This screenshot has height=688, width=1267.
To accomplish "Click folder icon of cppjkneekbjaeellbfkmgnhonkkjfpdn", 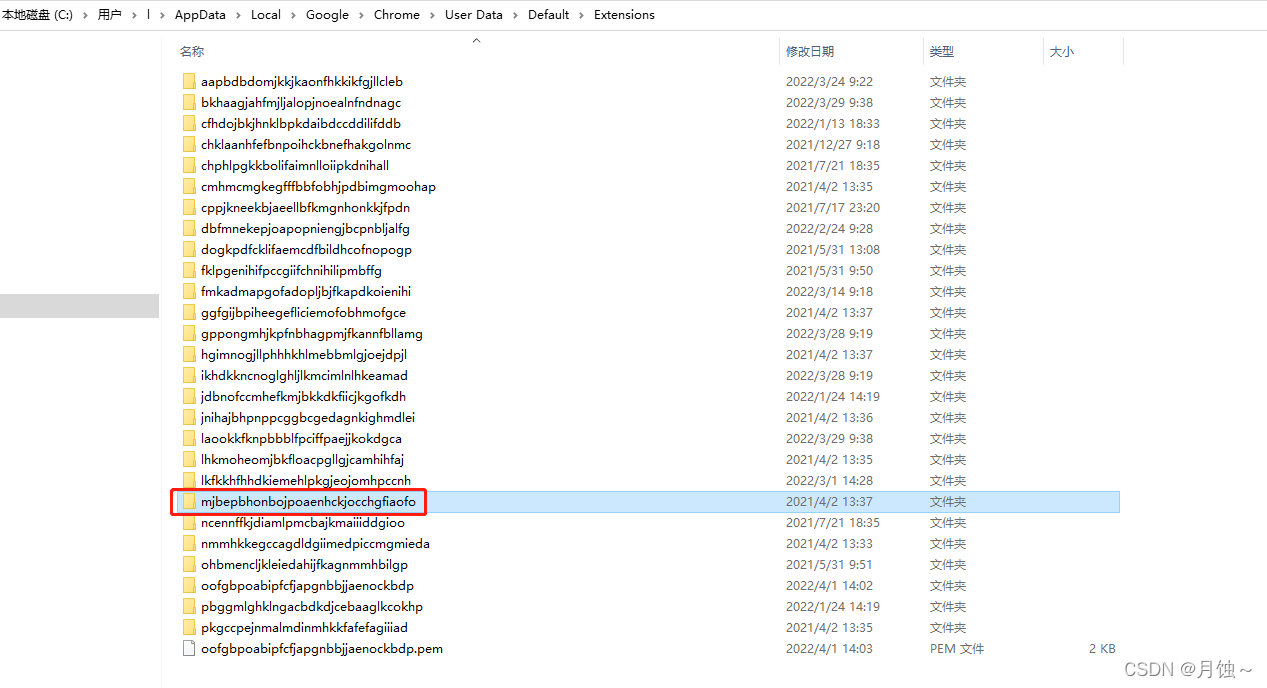I will pos(189,208).
